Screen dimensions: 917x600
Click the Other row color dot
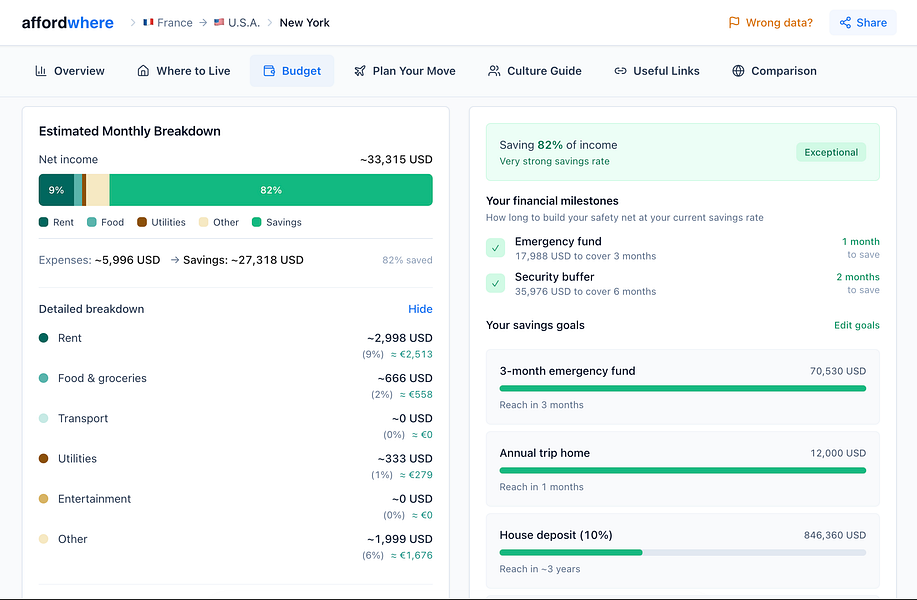tap(43, 539)
